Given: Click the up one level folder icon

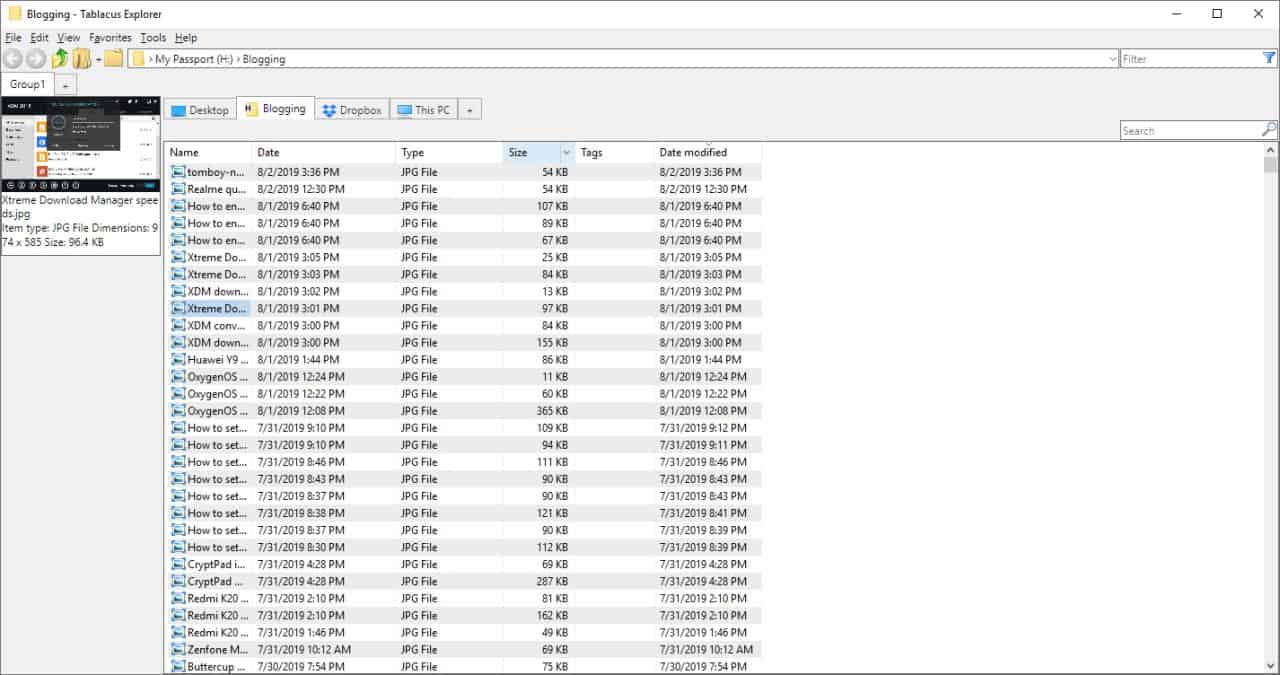Looking at the screenshot, I should [x=58, y=58].
